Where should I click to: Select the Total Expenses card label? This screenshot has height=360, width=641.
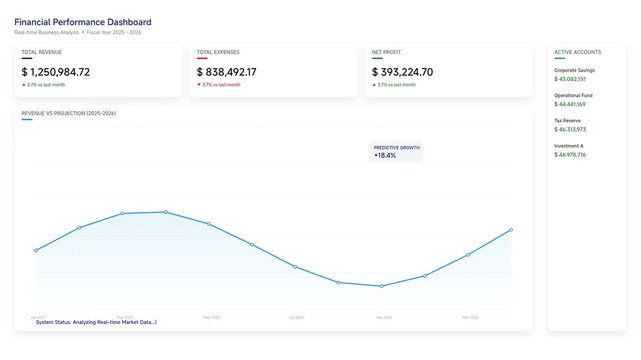(218, 52)
